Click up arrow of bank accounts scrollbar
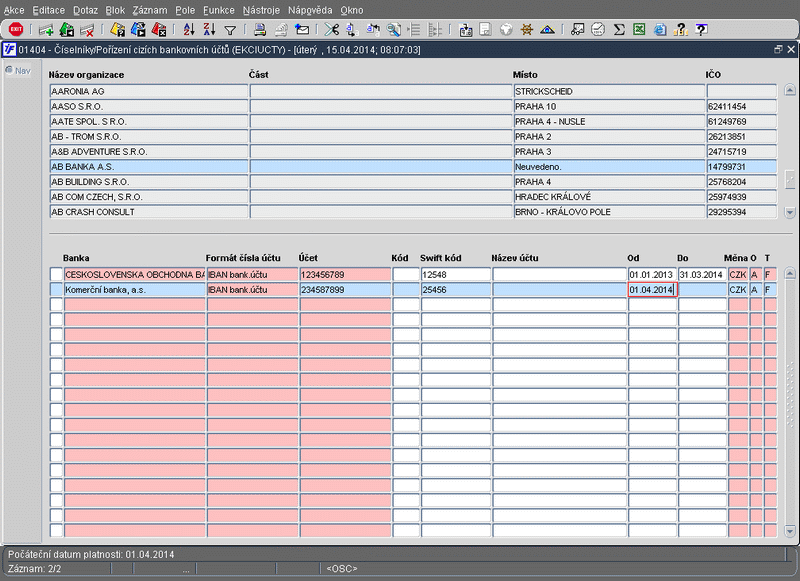Image resolution: width=800 pixels, height=581 pixels. click(x=790, y=273)
